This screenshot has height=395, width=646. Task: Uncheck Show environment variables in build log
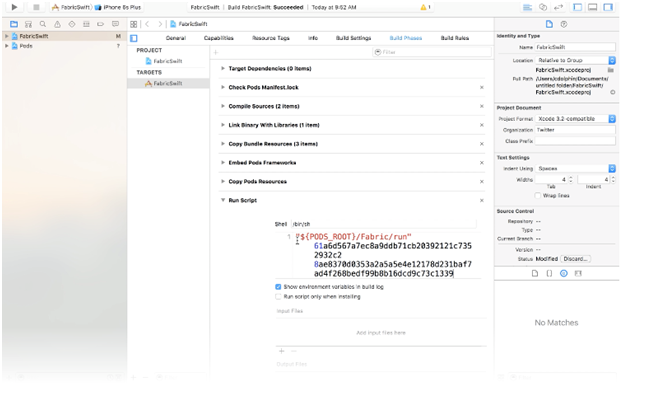(x=278, y=287)
